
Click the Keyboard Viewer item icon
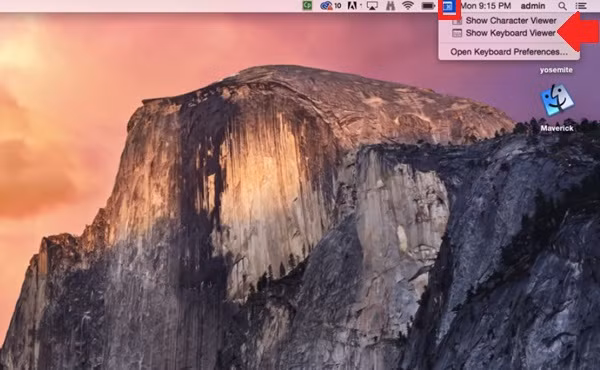coord(457,33)
